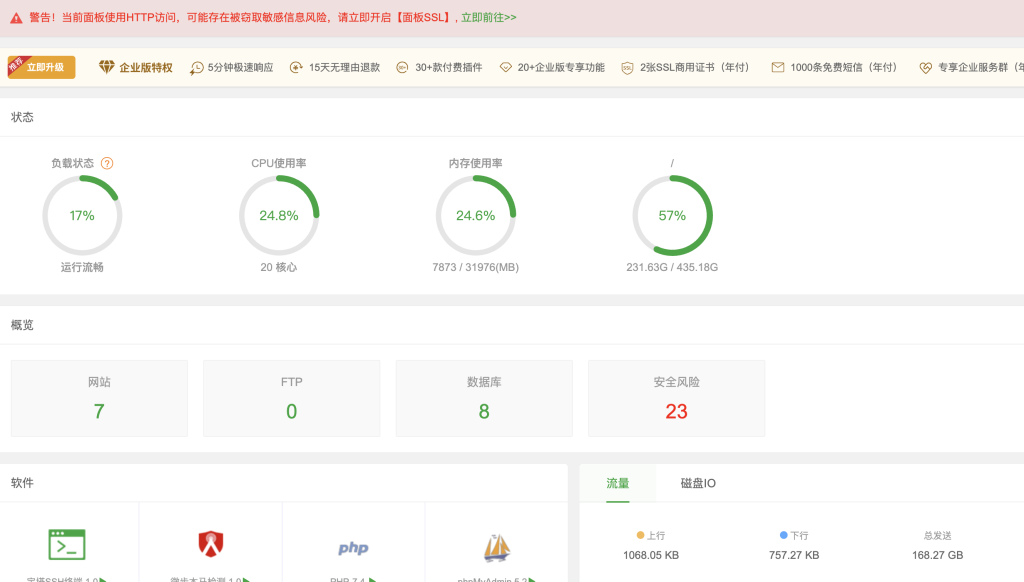Click the refund icon before 15天无理由退款
This screenshot has width=1024, height=582.
[296, 67]
